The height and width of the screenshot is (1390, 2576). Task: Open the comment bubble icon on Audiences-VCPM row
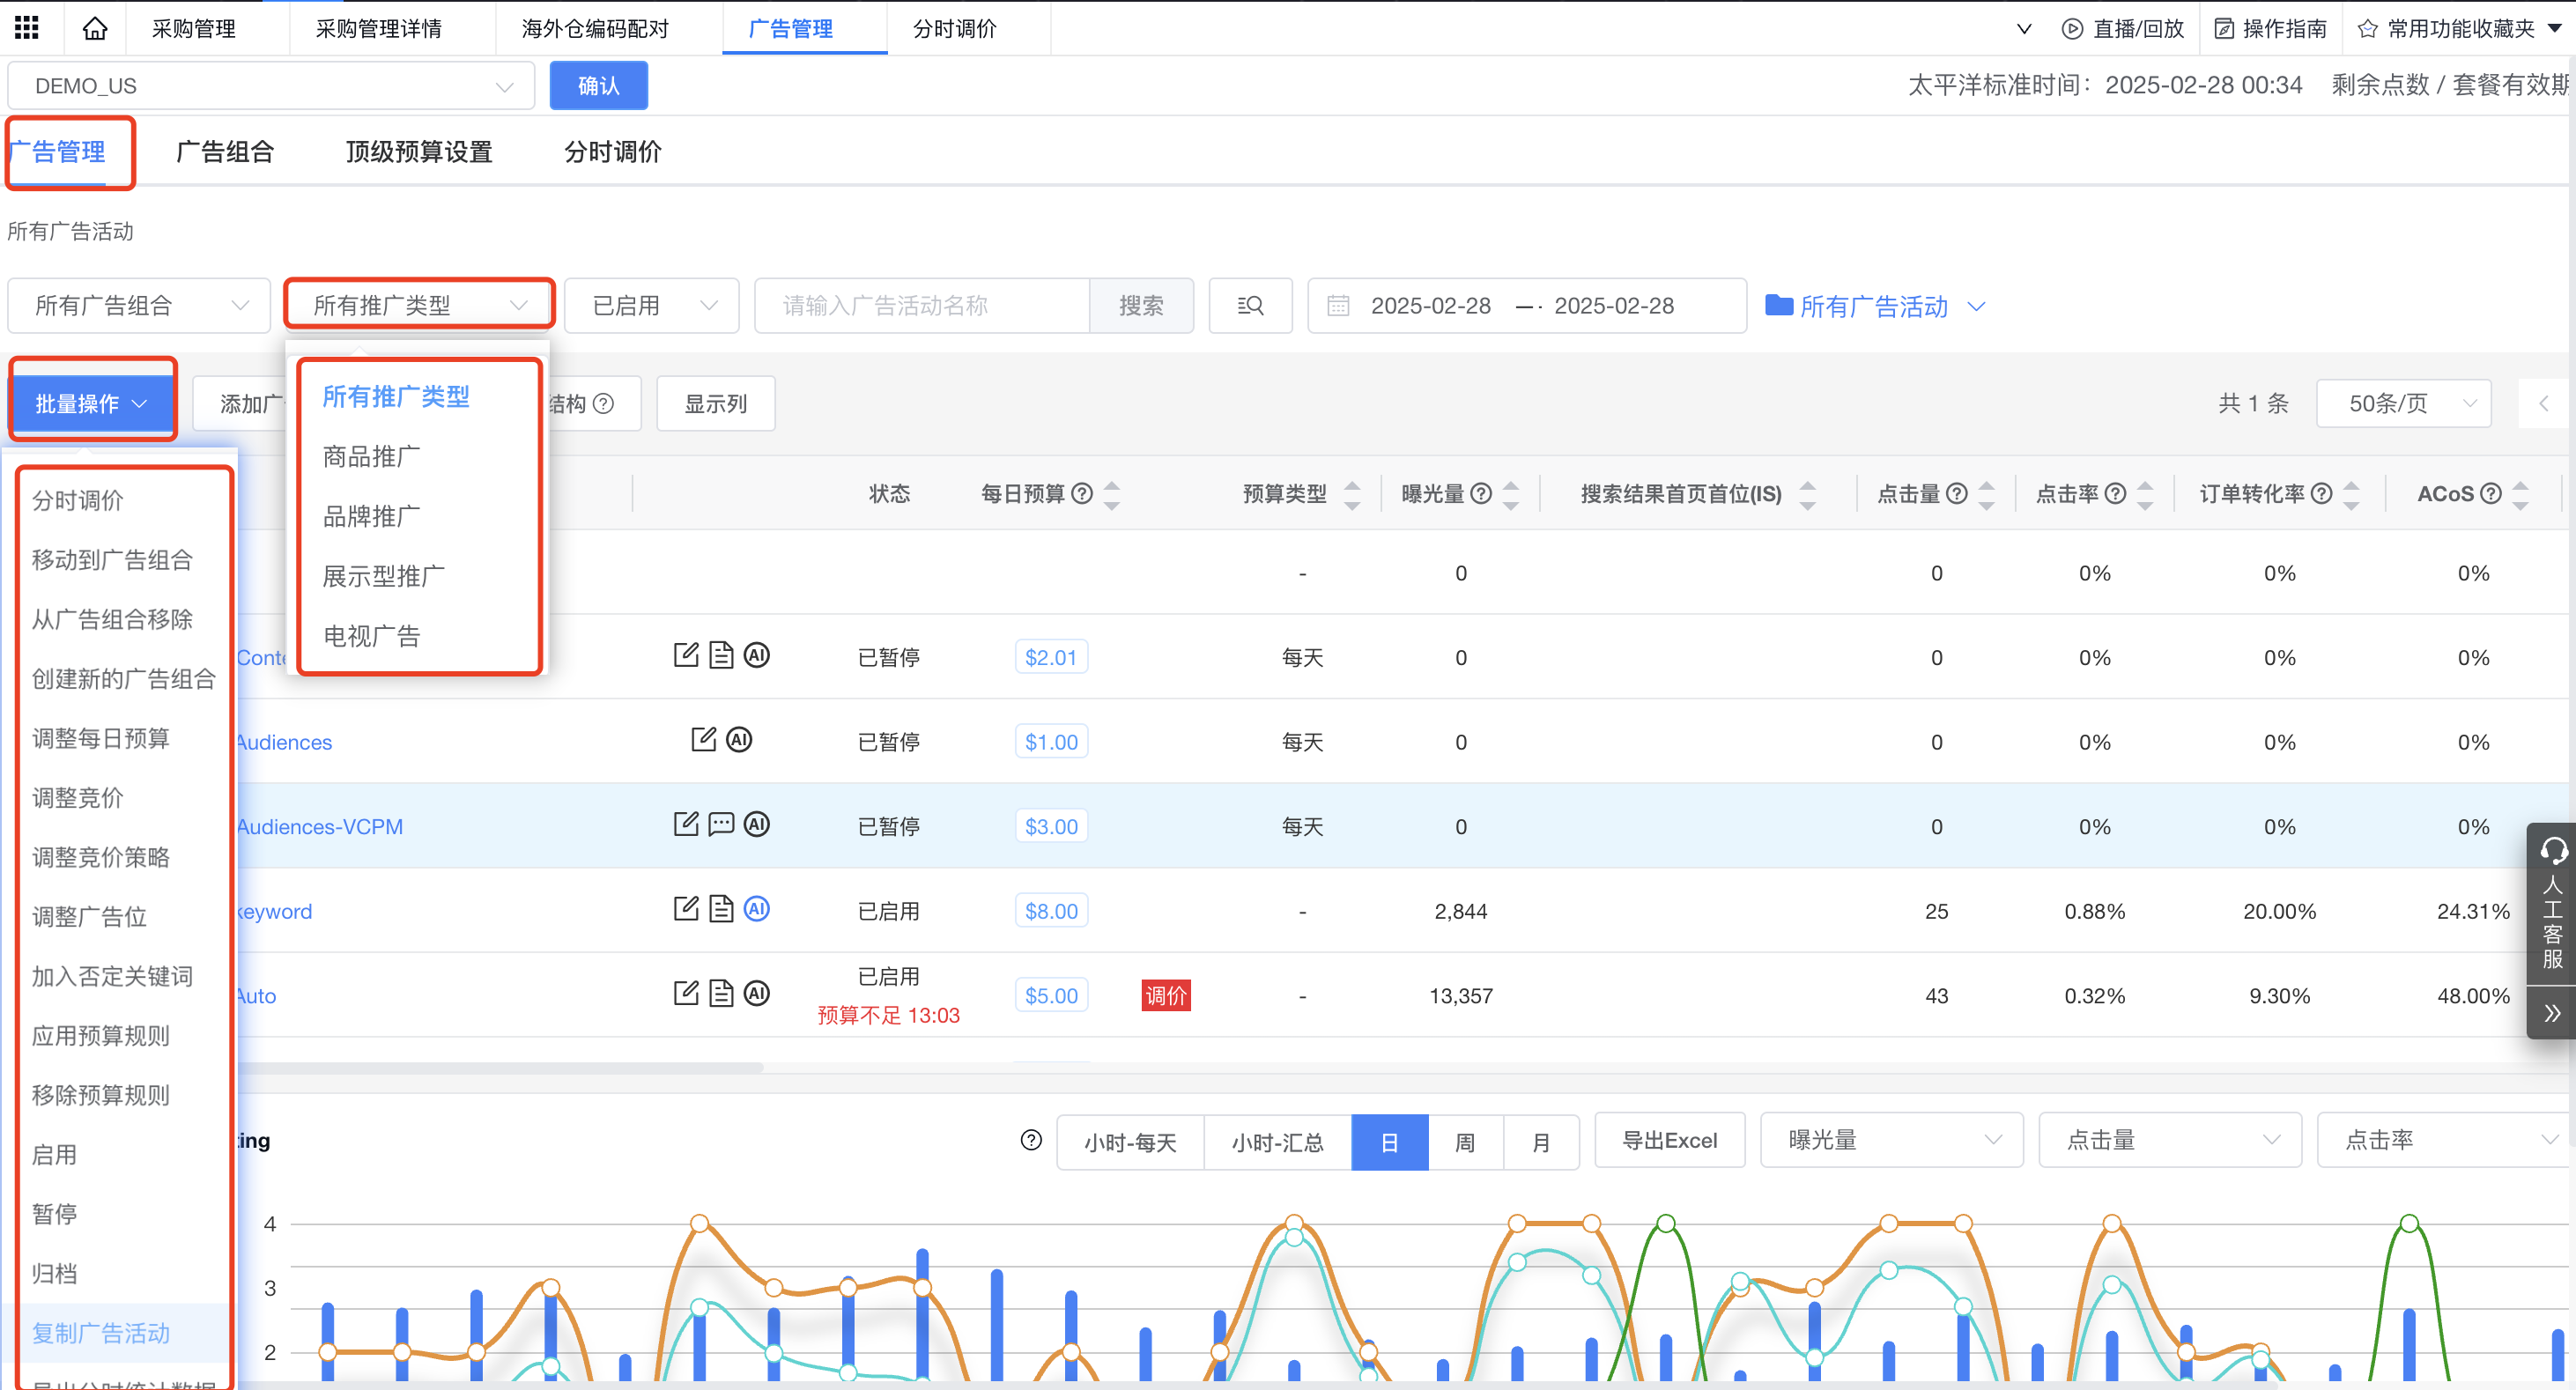(x=721, y=824)
